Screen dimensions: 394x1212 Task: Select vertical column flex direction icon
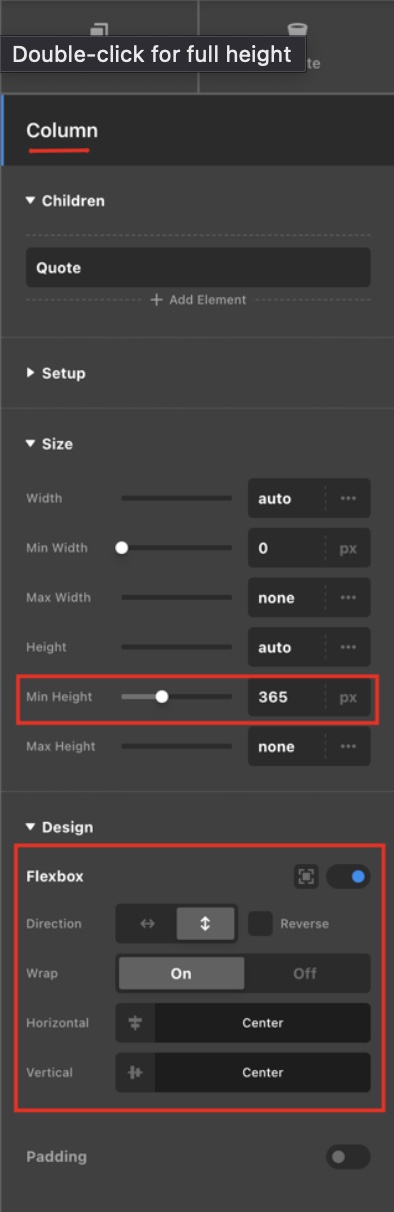[205, 924]
